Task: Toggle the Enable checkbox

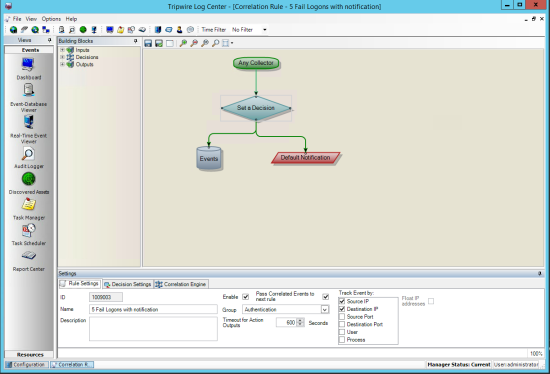Action: tap(246, 297)
